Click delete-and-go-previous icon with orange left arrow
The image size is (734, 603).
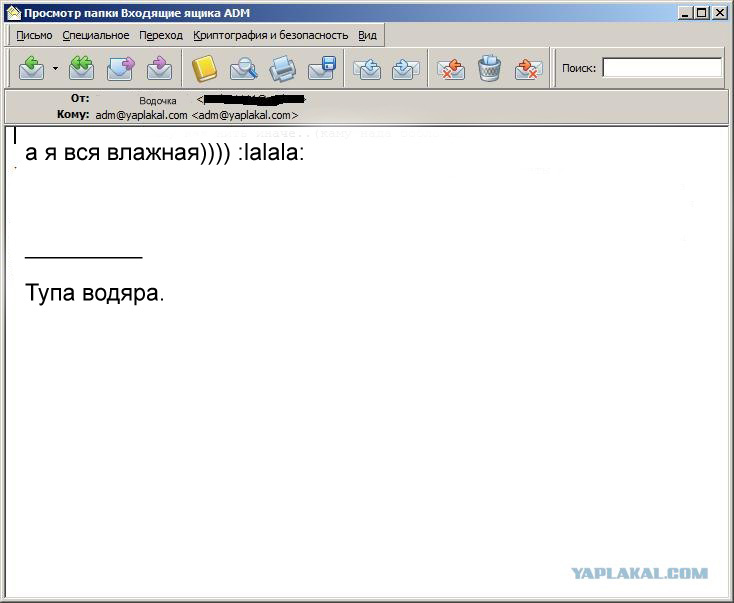click(451, 68)
